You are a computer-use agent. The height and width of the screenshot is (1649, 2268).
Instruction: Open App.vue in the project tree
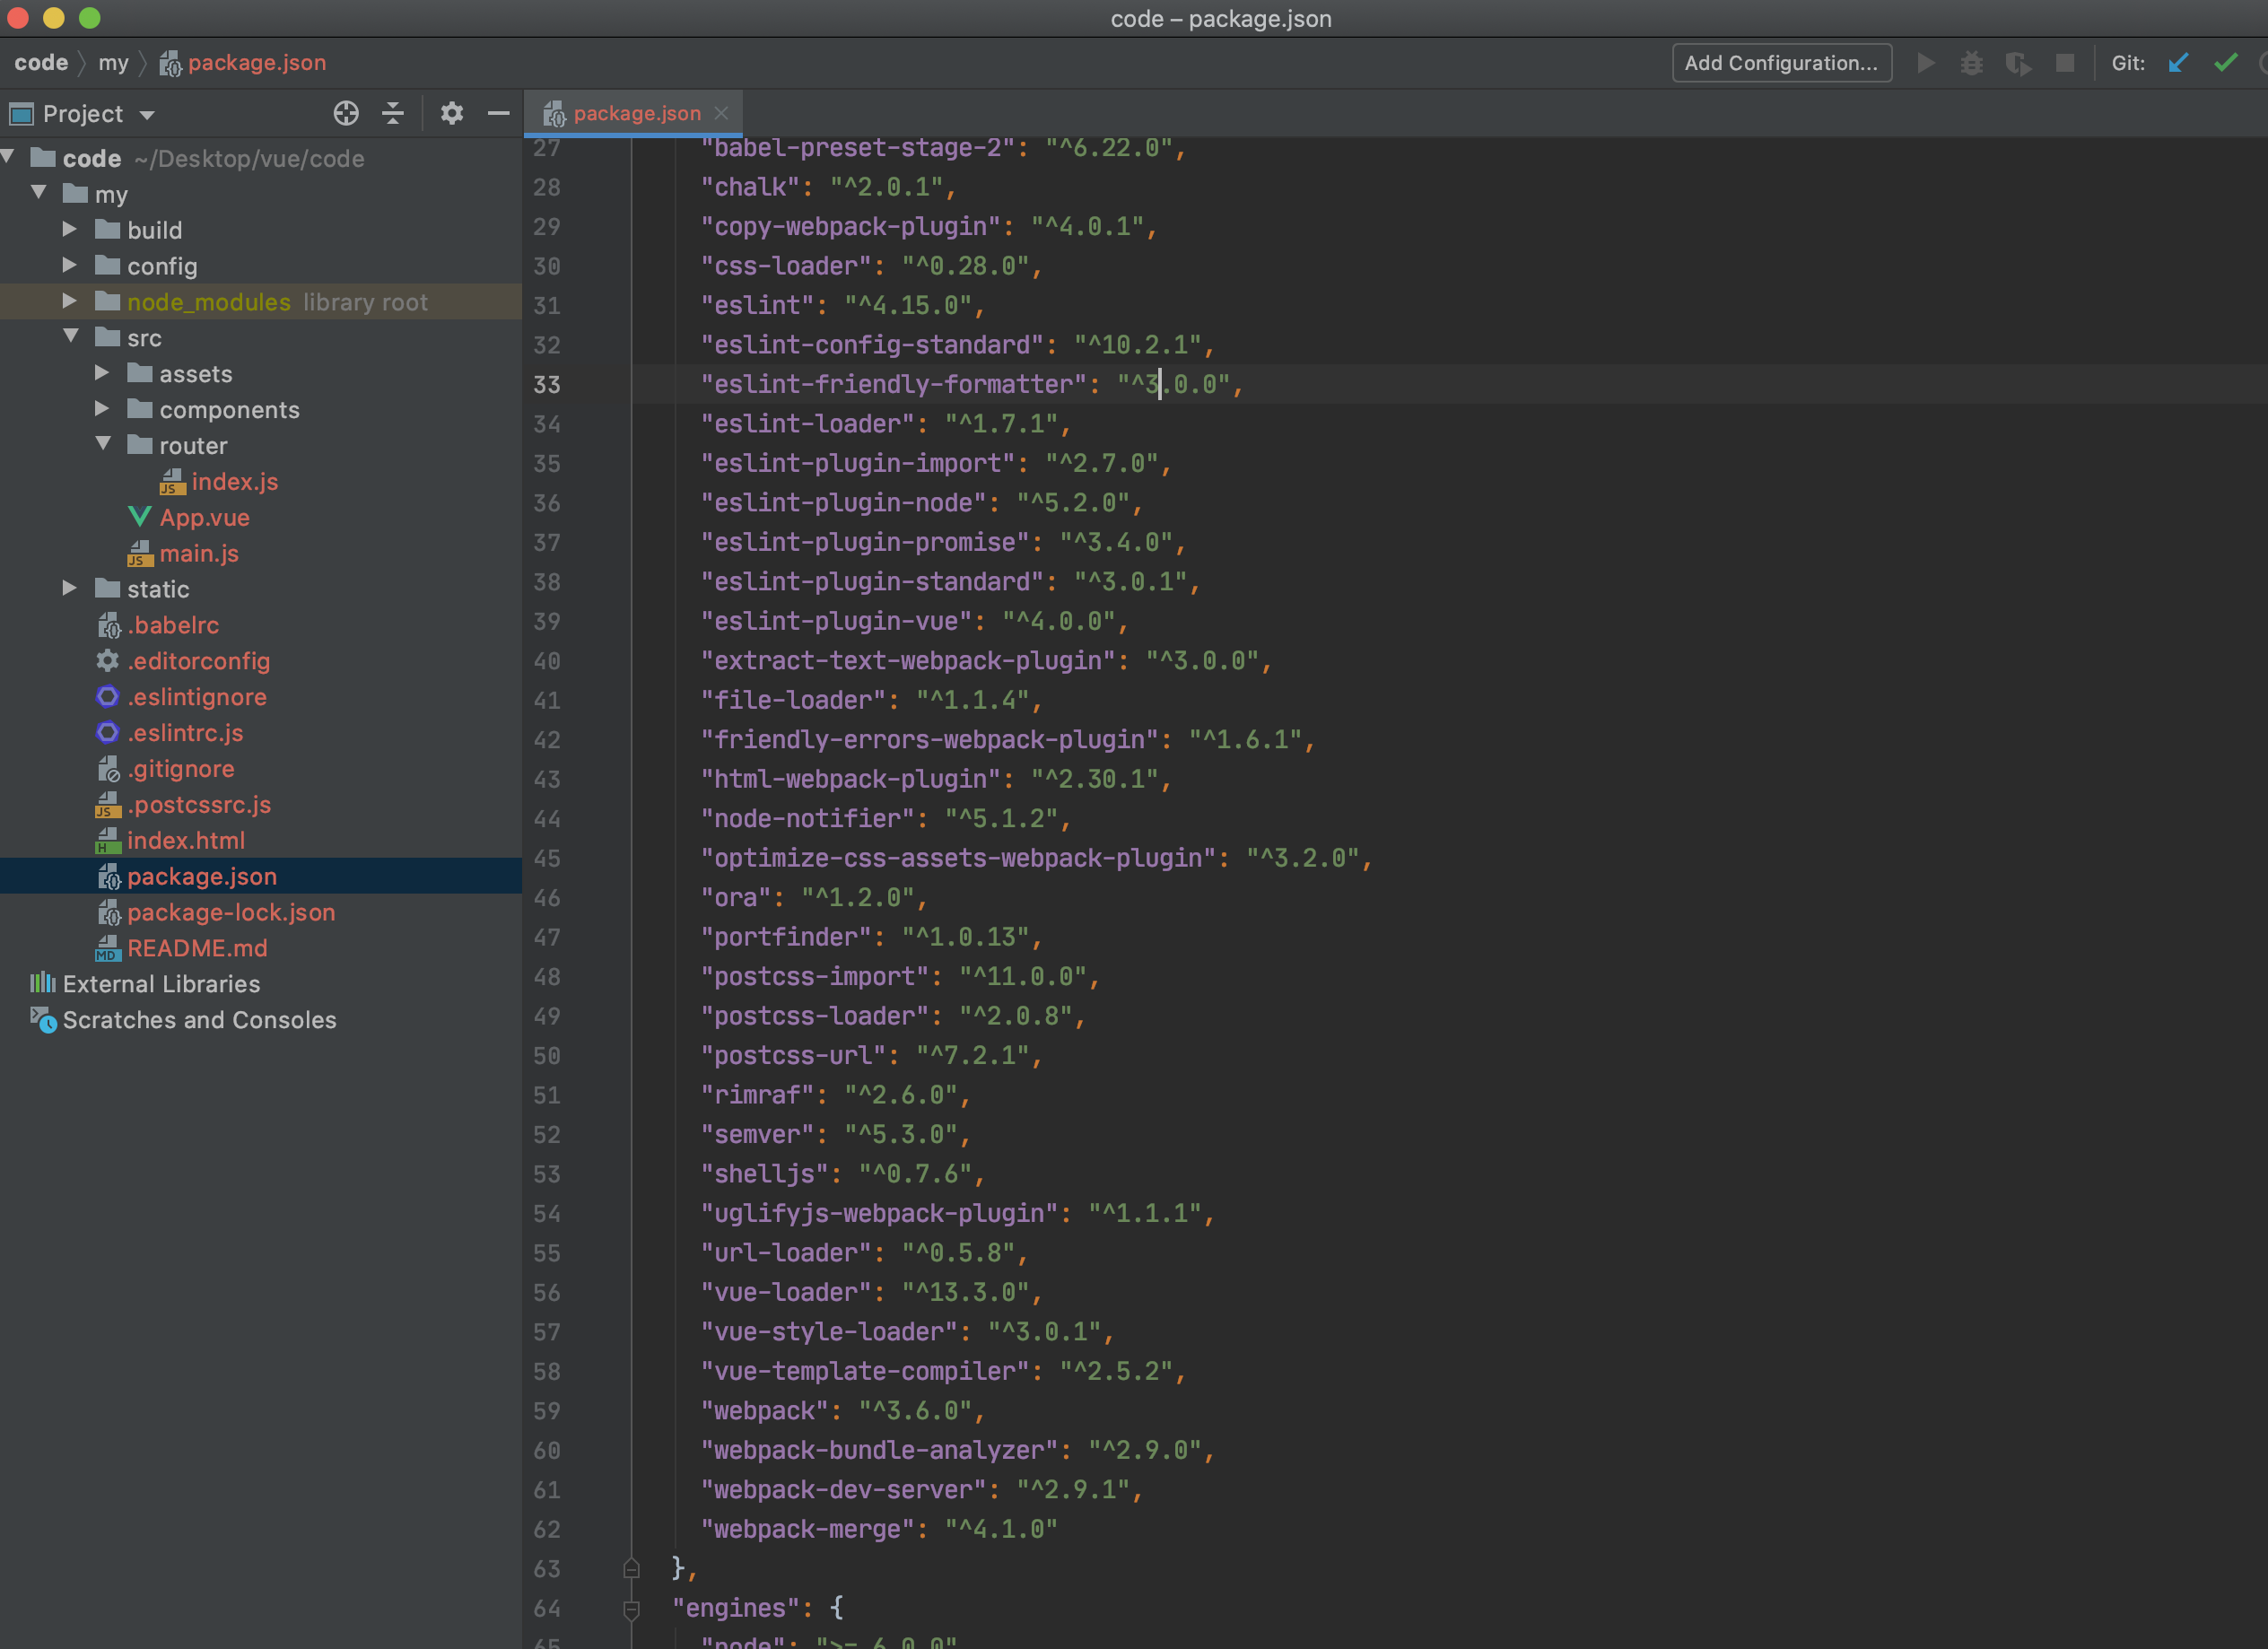[x=204, y=517]
